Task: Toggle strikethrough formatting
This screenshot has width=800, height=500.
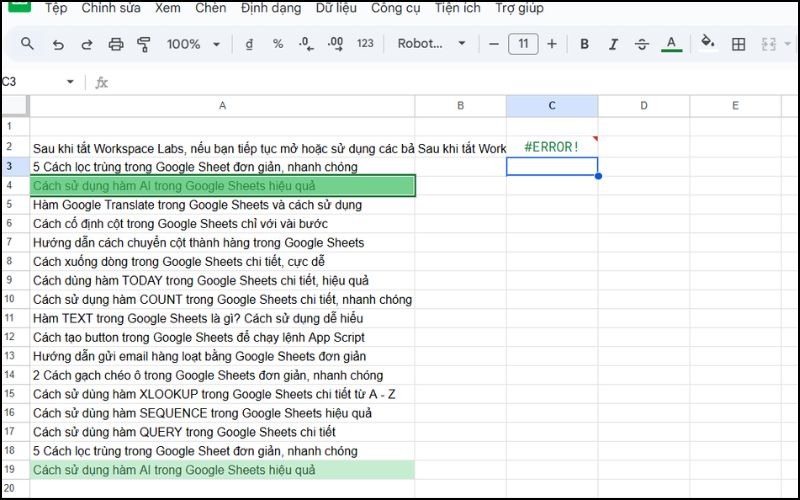Action: click(642, 44)
